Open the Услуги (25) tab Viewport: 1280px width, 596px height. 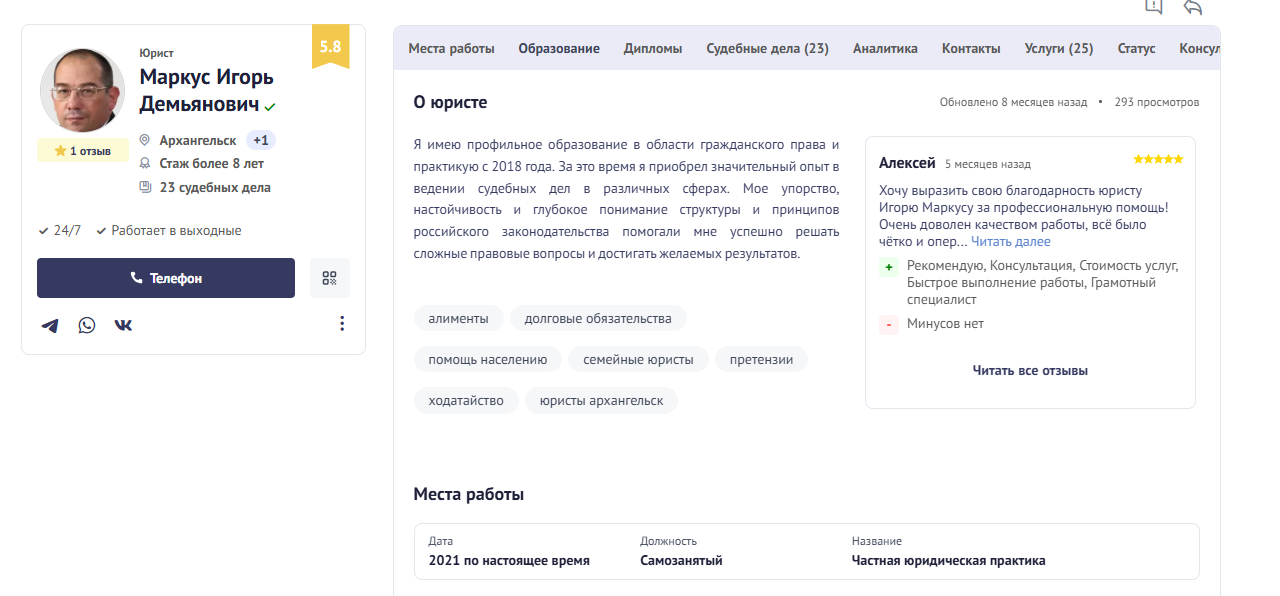(x=1059, y=48)
